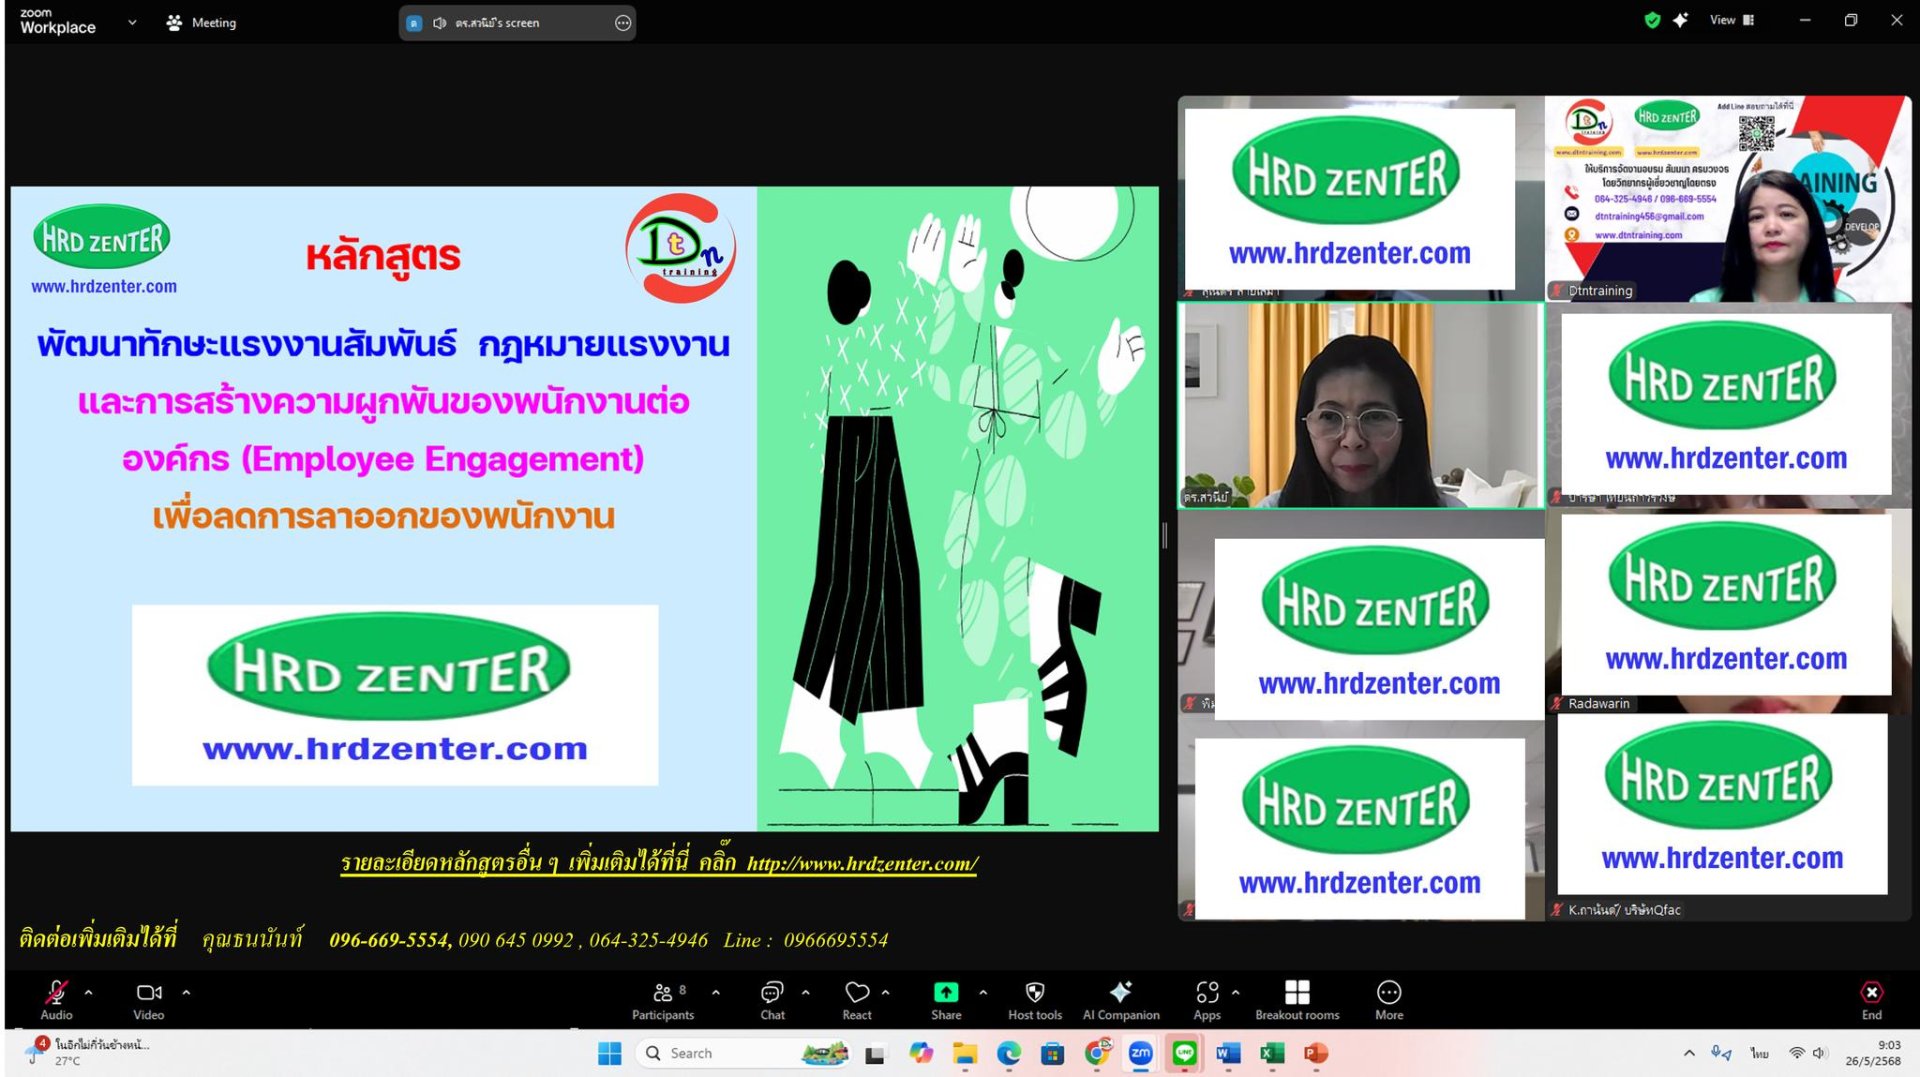Expand audio options caret next to Audio
The image size is (1920, 1077).
[x=89, y=992]
